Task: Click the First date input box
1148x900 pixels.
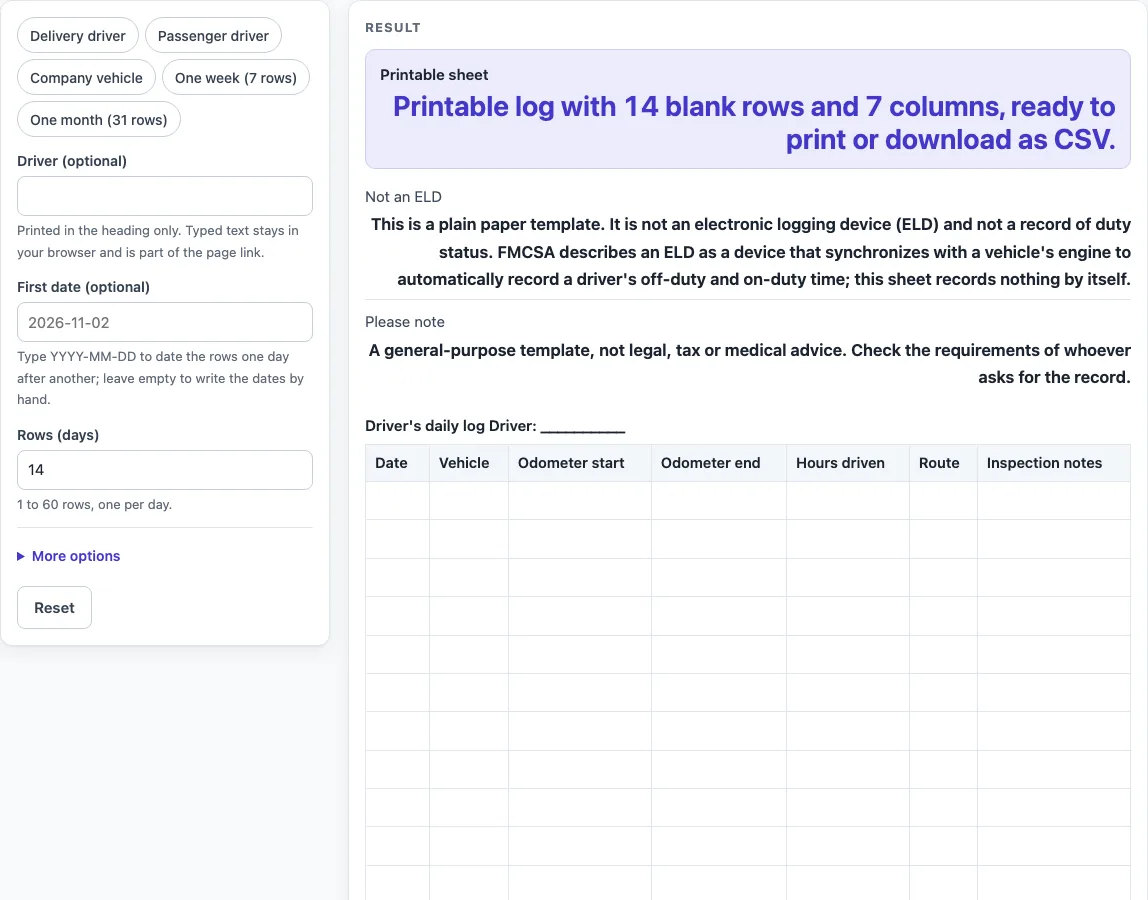Action: 165,322
